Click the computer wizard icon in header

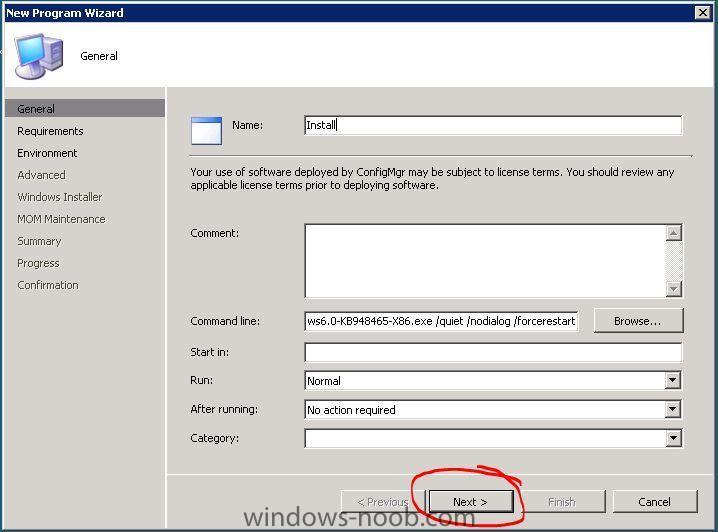[38, 56]
